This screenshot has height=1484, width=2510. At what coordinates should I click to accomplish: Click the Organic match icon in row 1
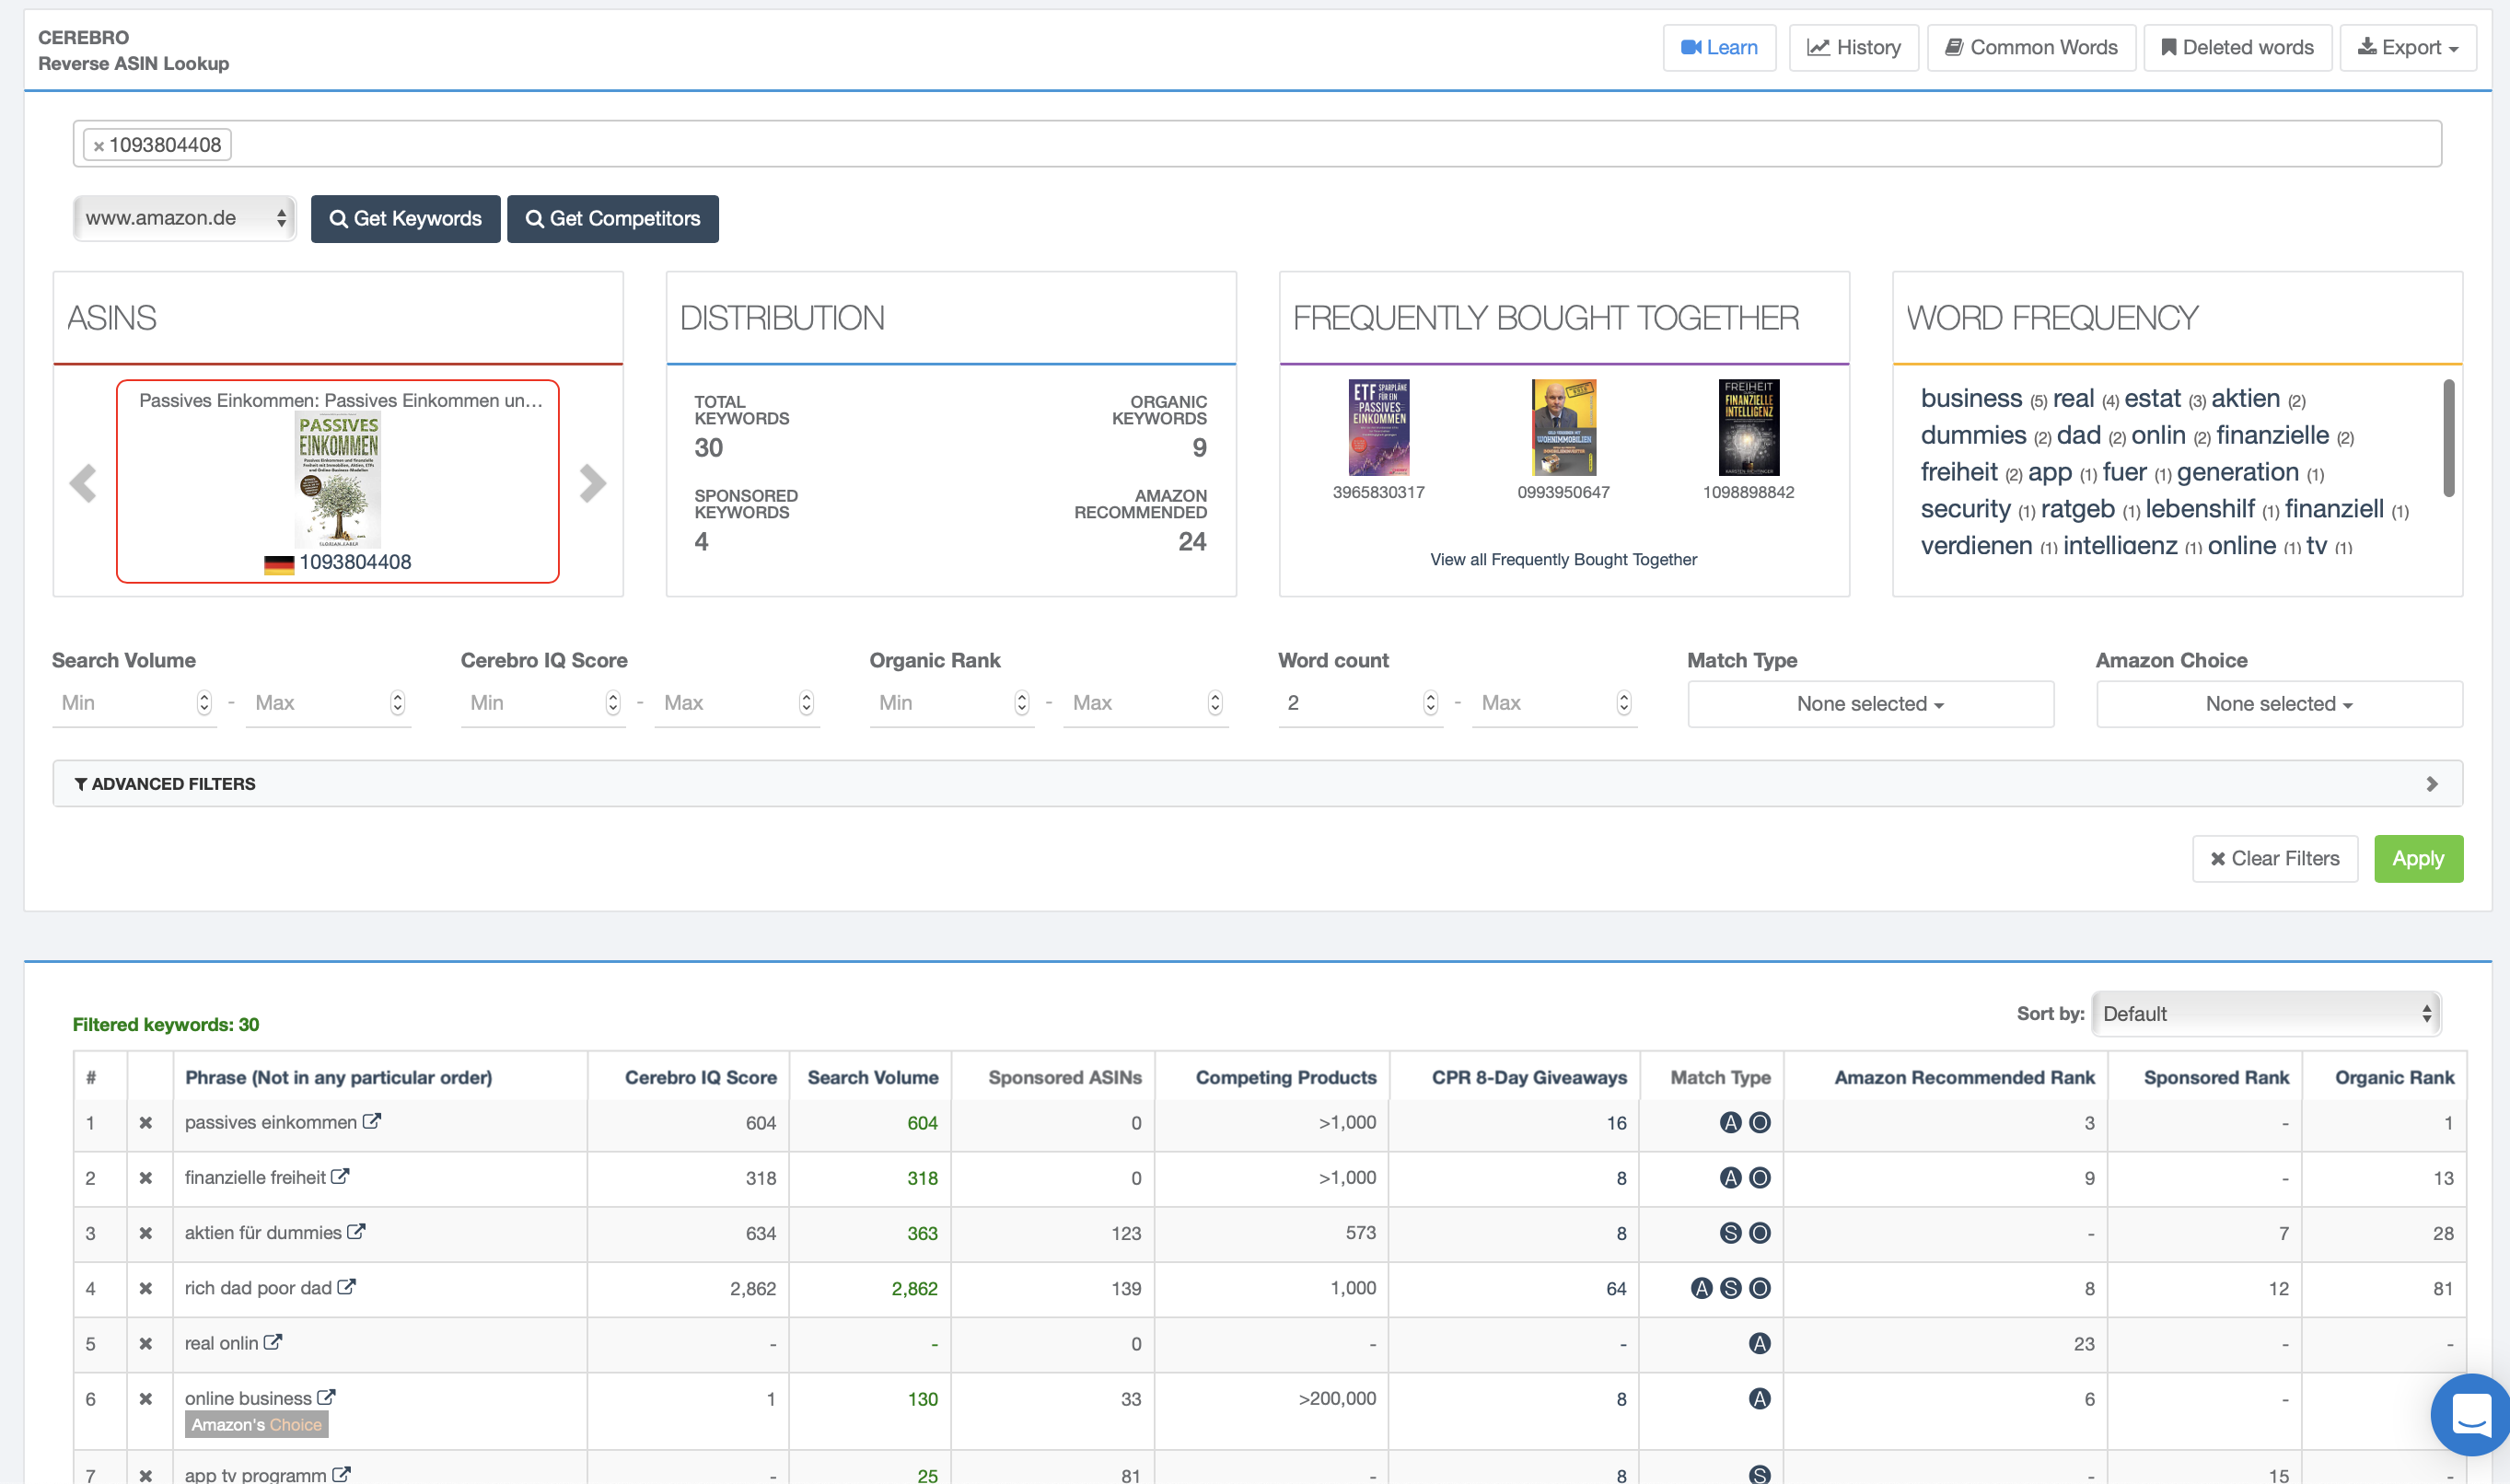pos(1760,1123)
